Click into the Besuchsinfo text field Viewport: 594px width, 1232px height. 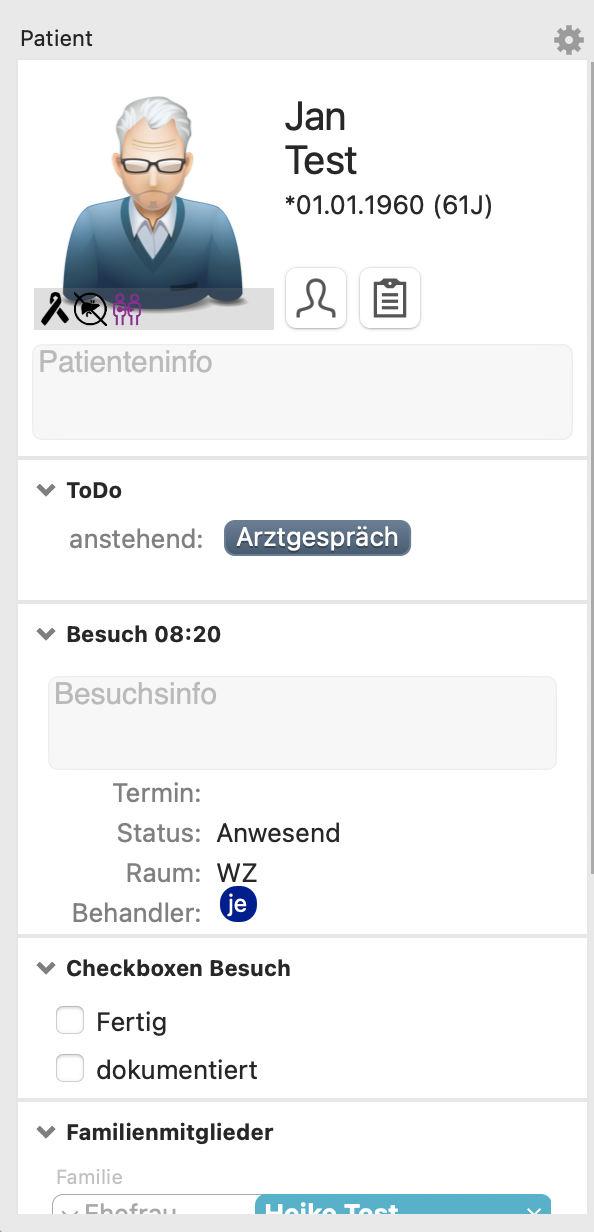point(302,723)
